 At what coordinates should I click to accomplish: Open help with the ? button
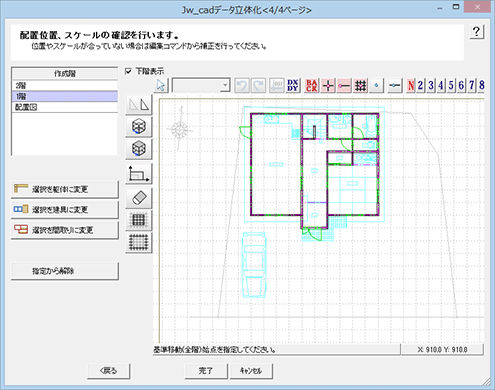click(x=477, y=32)
